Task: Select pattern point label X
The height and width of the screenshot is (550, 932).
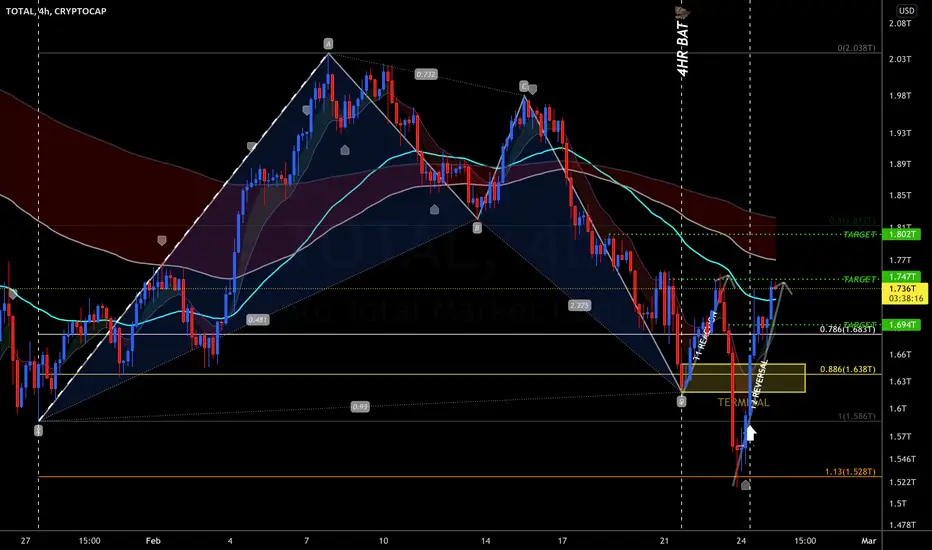Action: [38, 430]
